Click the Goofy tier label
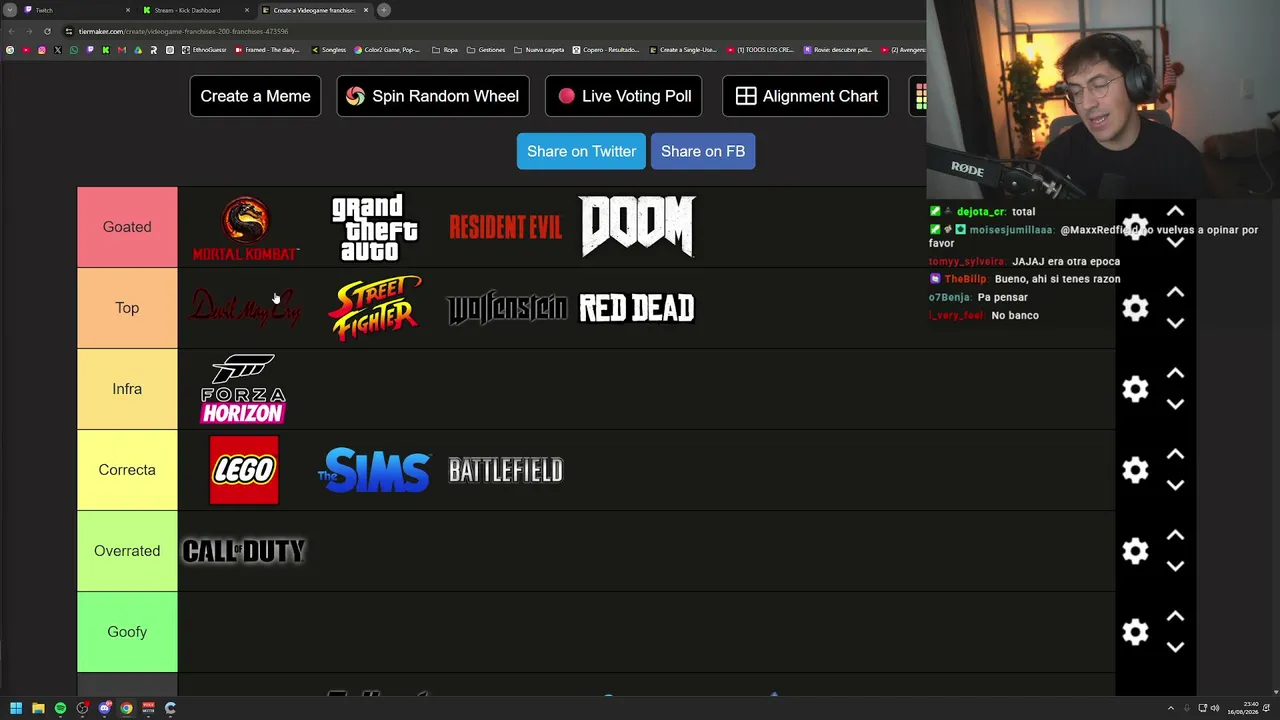 tap(127, 632)
